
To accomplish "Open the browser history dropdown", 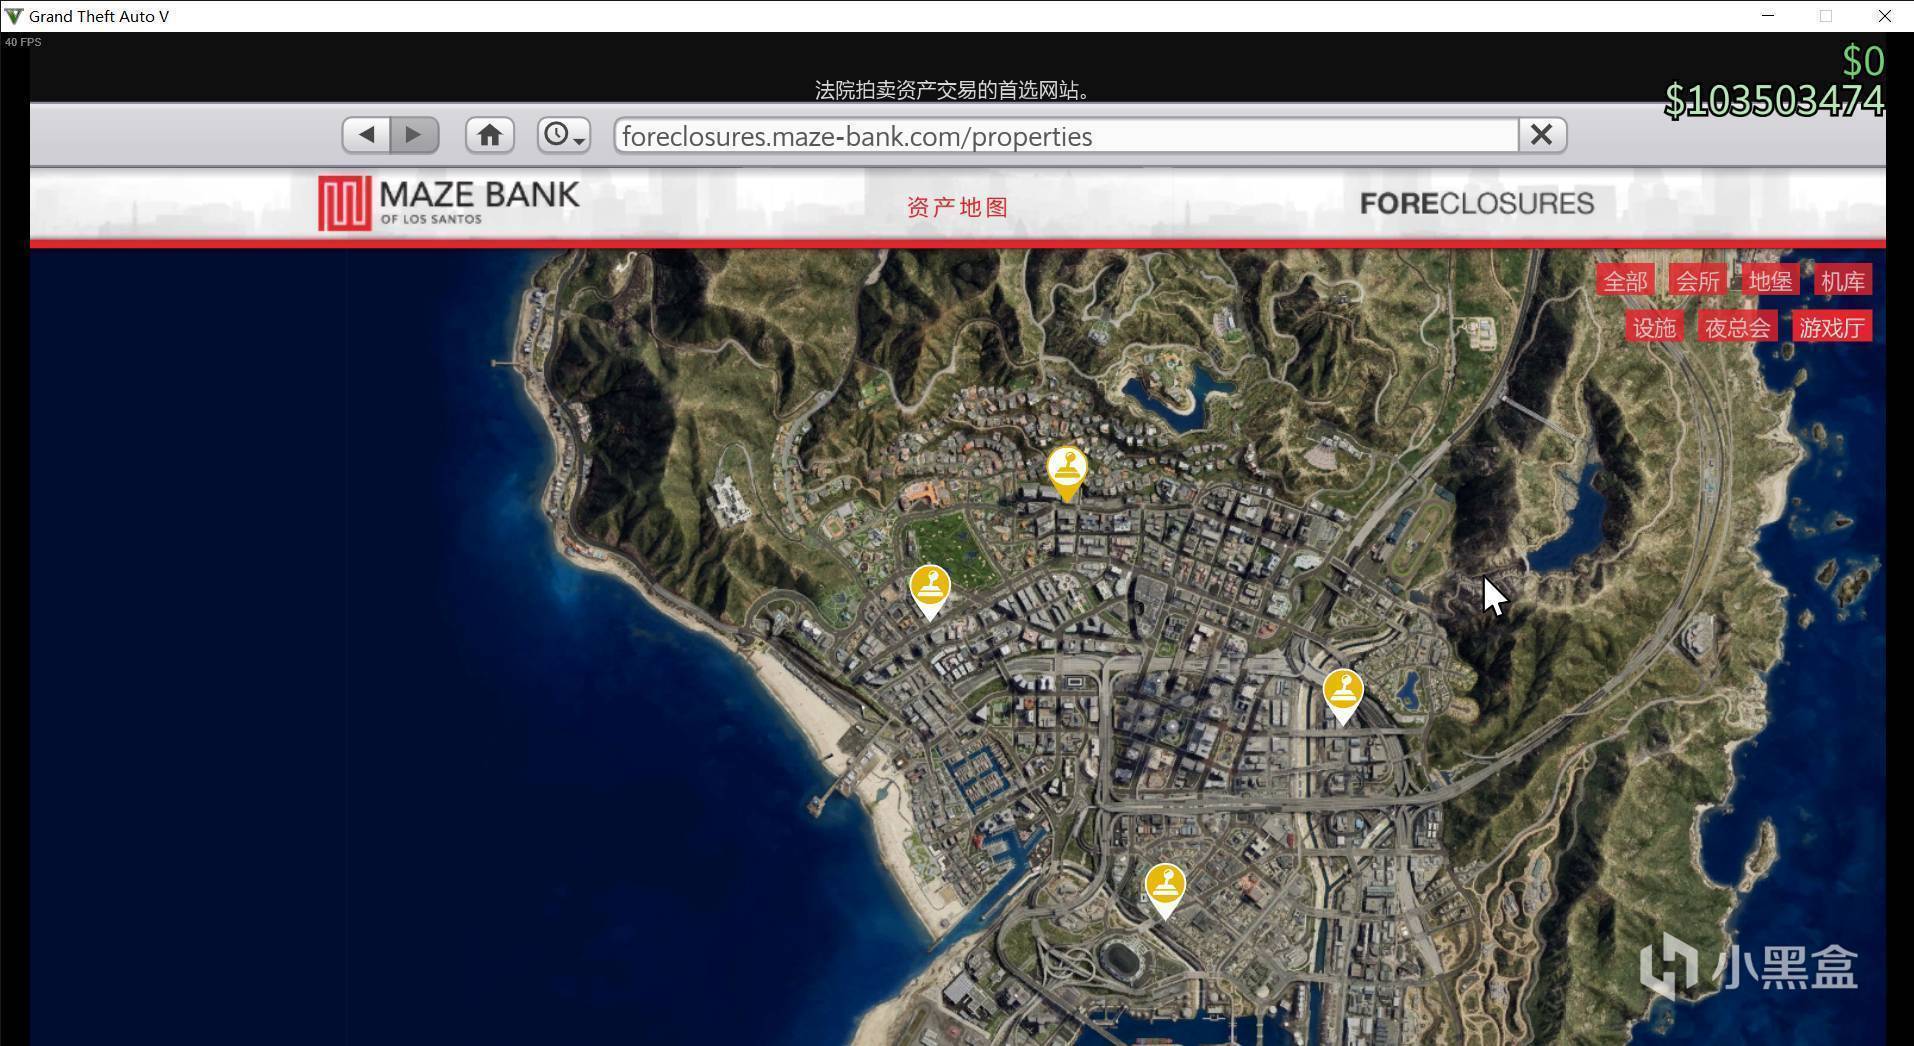I will click(563, 135).
